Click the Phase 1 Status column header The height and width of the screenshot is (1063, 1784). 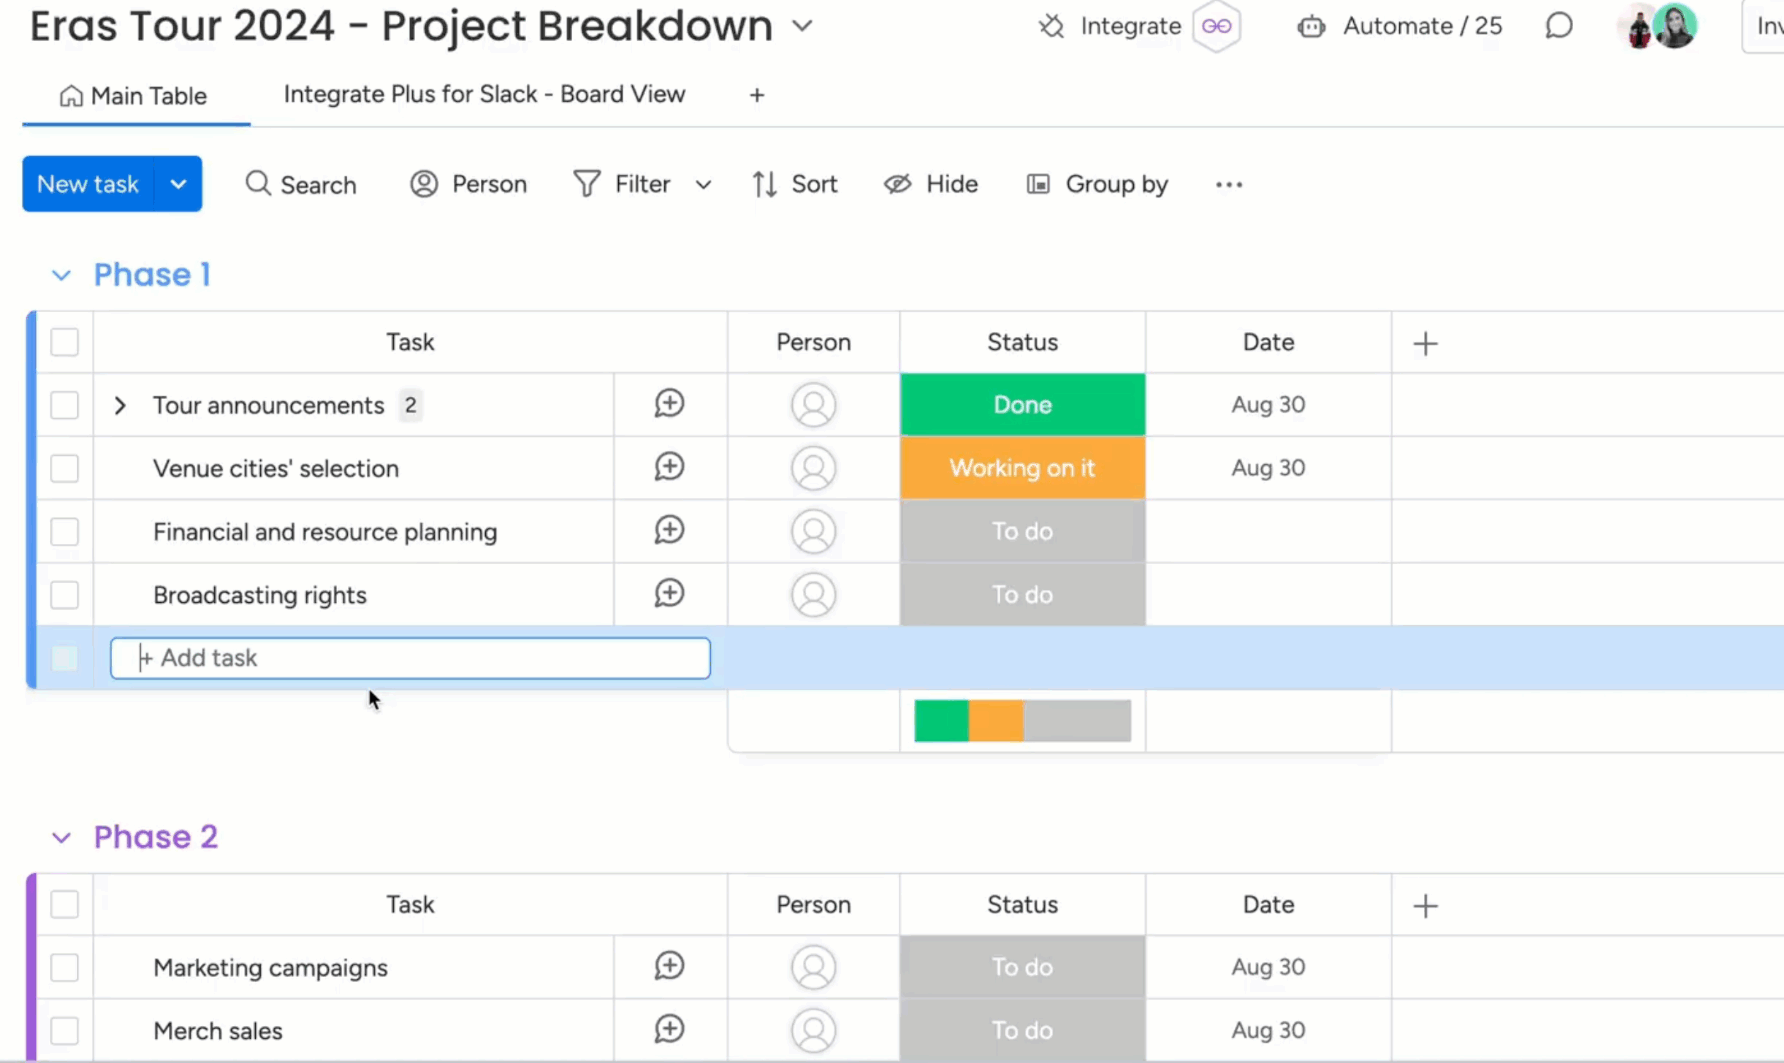pos(1022,342)
